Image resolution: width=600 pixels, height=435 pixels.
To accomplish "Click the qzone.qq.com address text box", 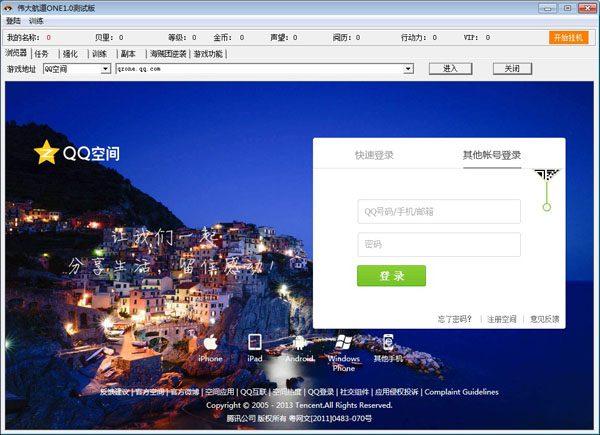I will (260, 69).
